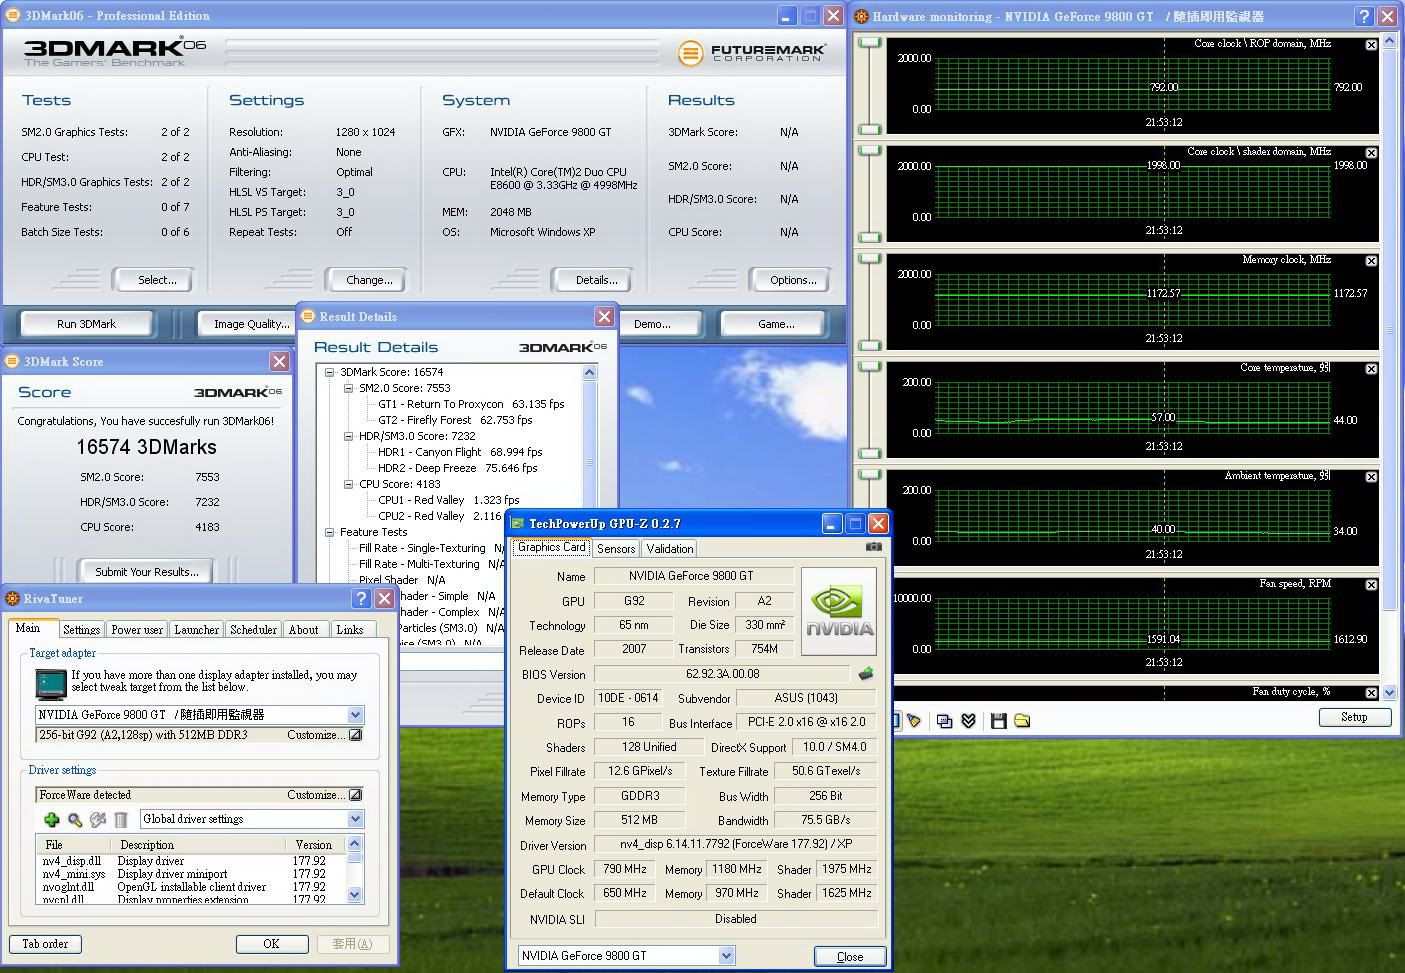Click the Image Quality... button in 3DMark06
The width and height of the screenshot is (1405, 973).
pos(246,324)
